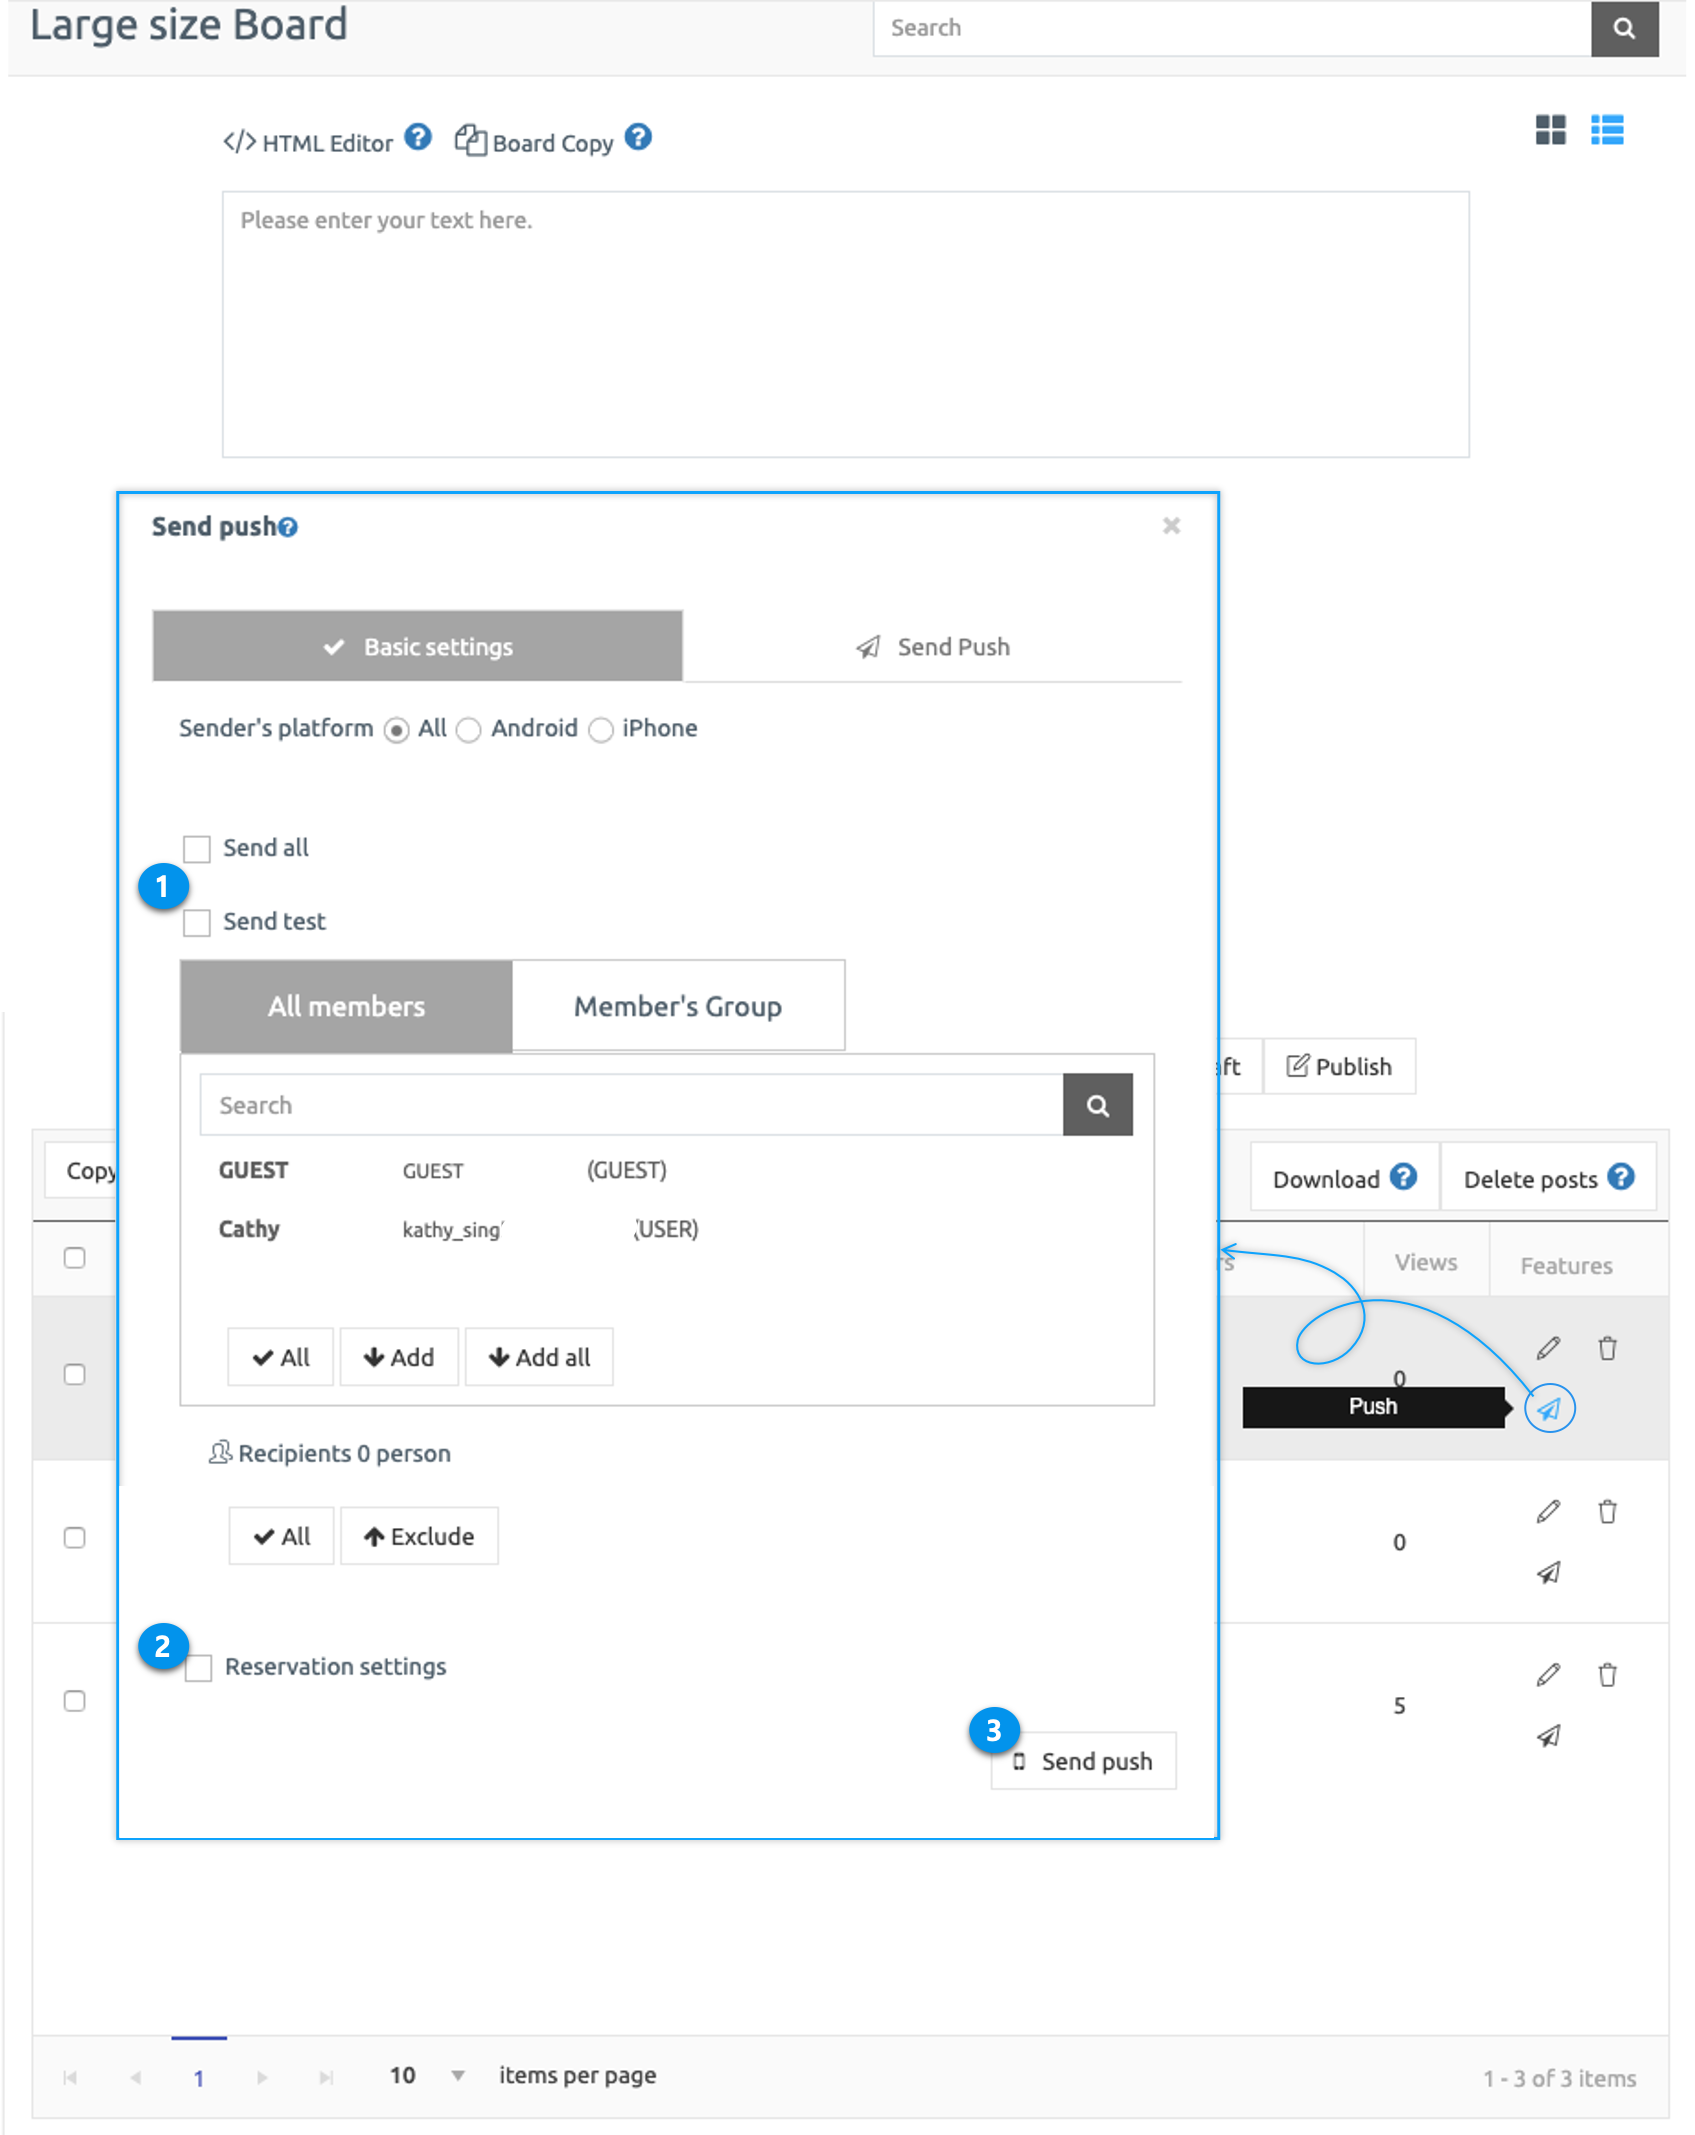
Task: Click the board text entry area
Action: point(845,325)
